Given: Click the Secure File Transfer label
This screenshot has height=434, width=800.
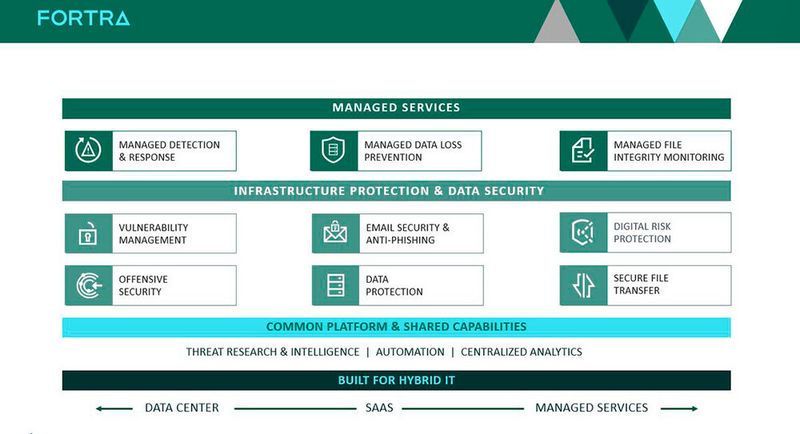Looking at the screenshot, I should click(641, 284).
